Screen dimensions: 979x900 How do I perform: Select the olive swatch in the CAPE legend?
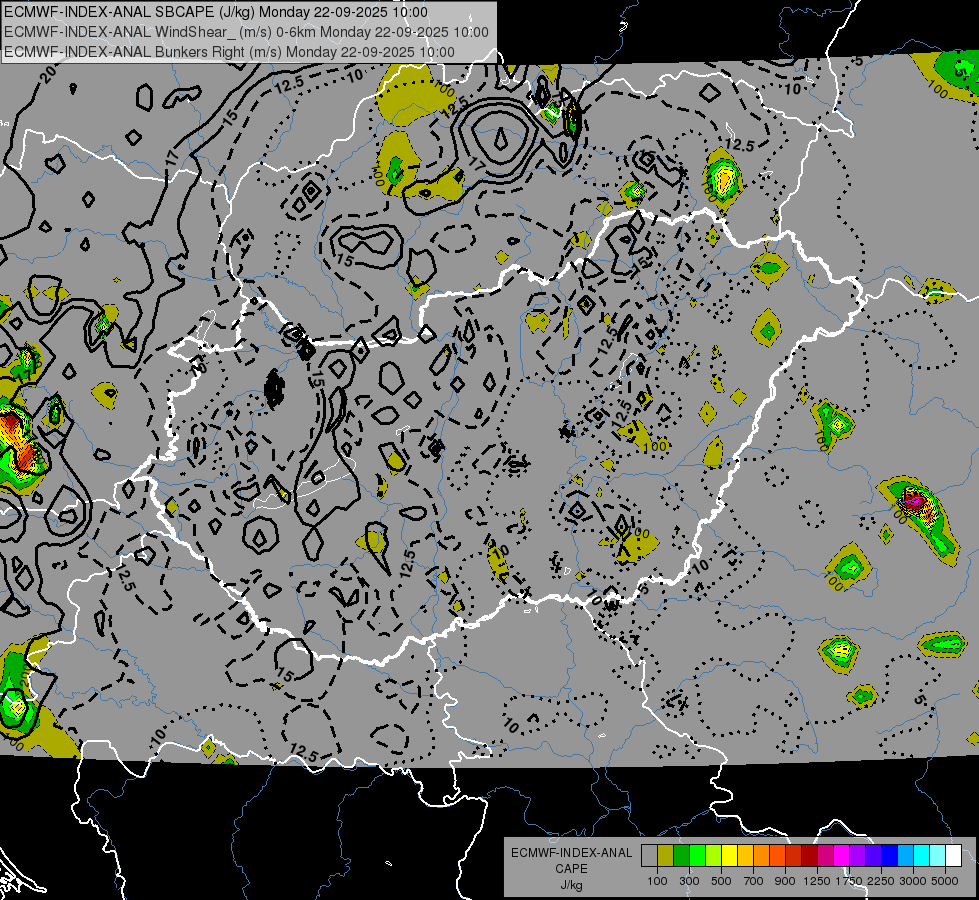click(665, 856)
